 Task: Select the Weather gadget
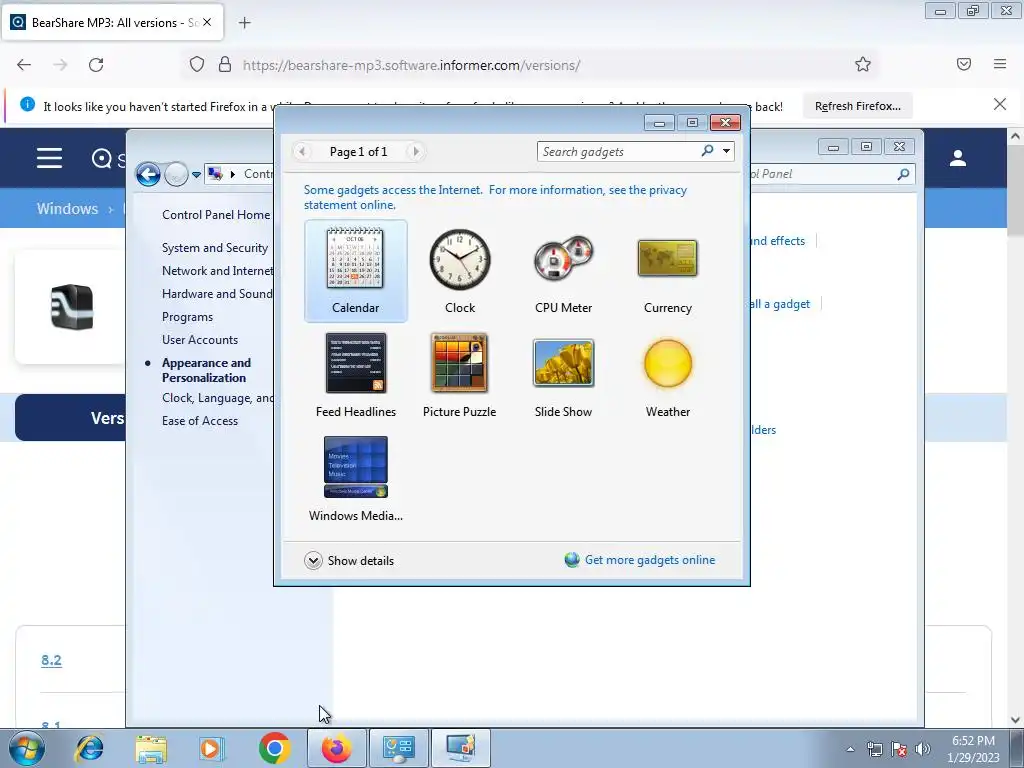click(667, 375)
